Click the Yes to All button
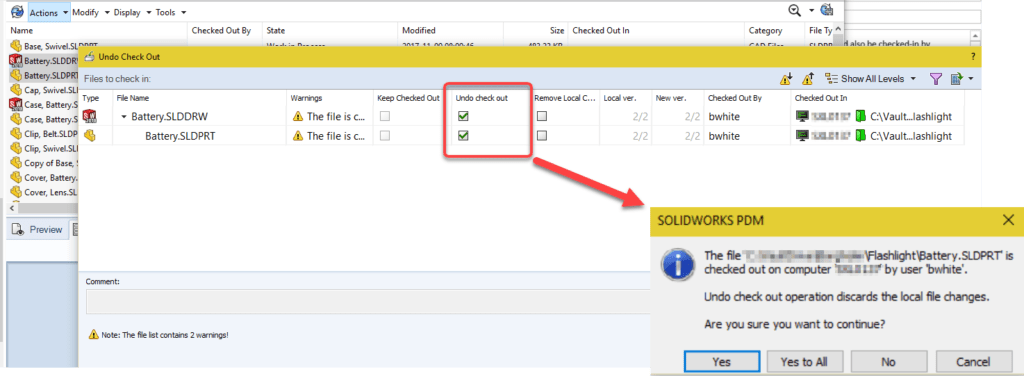The width and height of the screenshot is (1024, 376). (804, 362)
